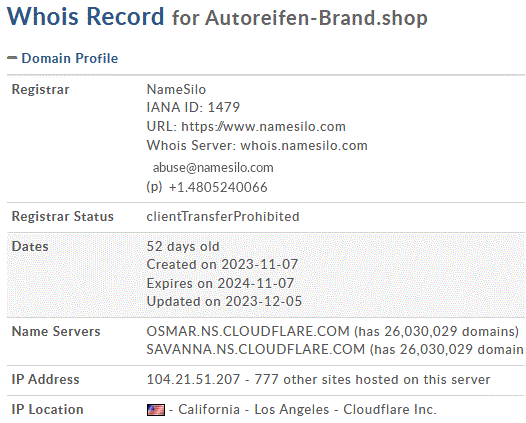Image resolution: width=526 pixels, height=423 pixels.
Task: Click the minus icon beside Domain Profile
Action: point(12,58)
